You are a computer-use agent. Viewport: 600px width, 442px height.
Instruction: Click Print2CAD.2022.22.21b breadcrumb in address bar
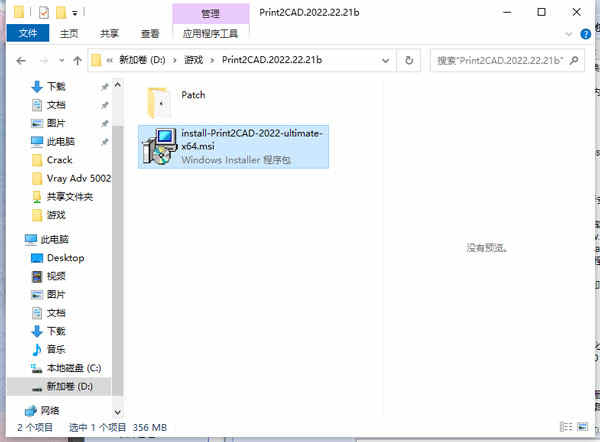click(272, 60)
